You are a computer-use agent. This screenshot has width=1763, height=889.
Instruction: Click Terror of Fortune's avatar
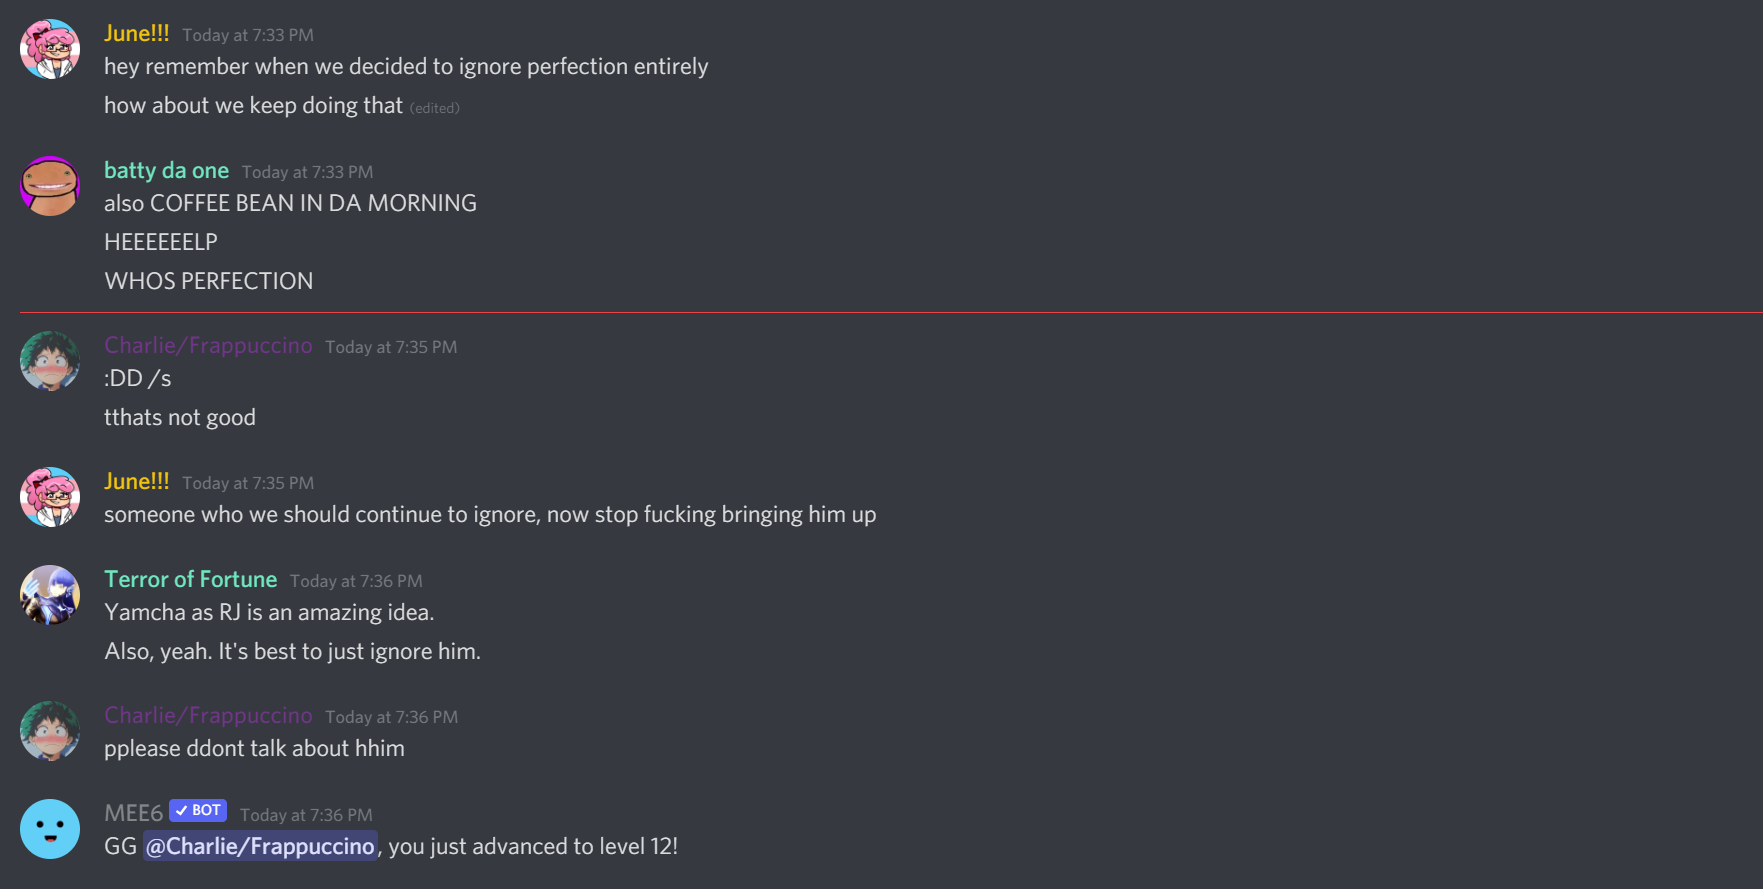(50, 595)
